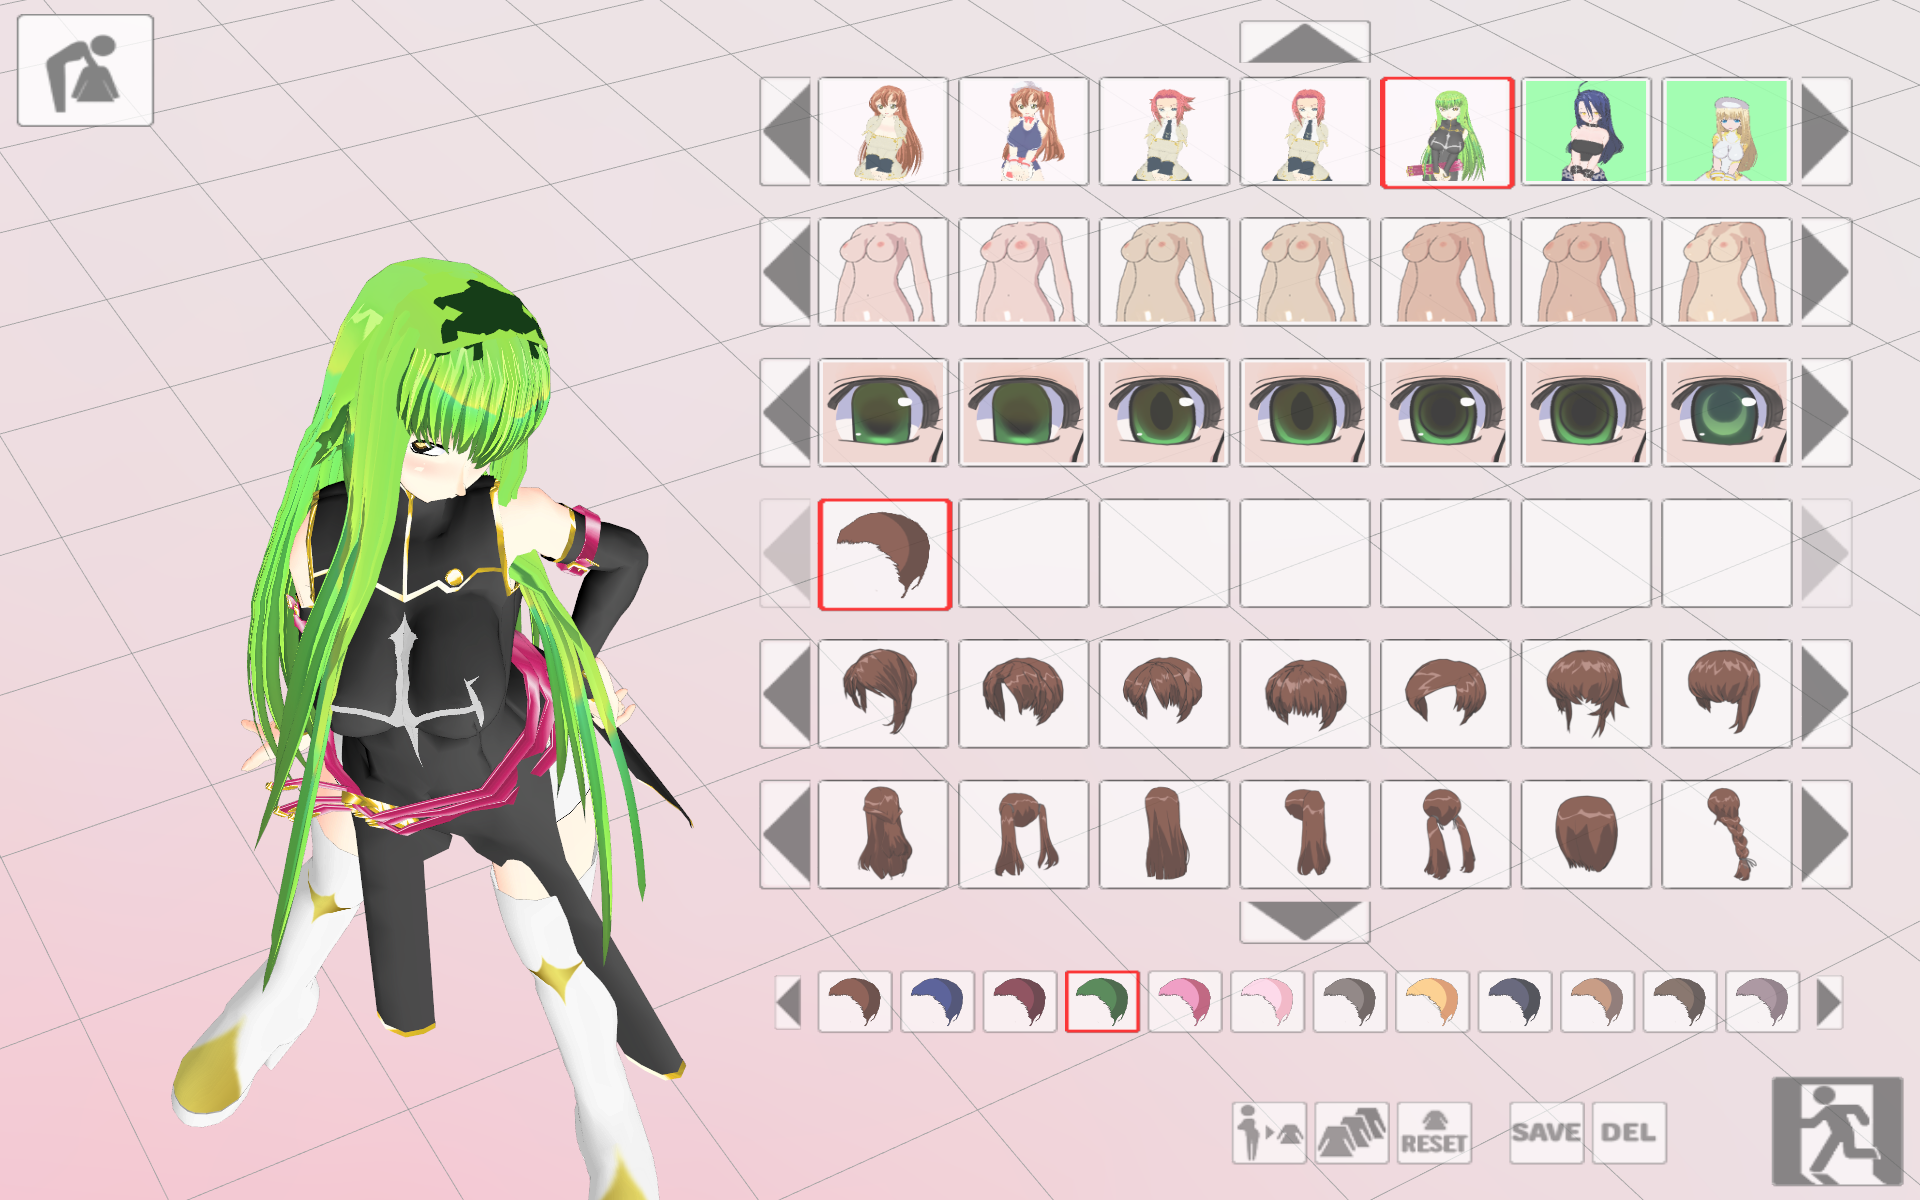The image size is (1920, 1200).
Task: Click the character-to-outfit transfer icon
Action: [x=1268, y=1132]
